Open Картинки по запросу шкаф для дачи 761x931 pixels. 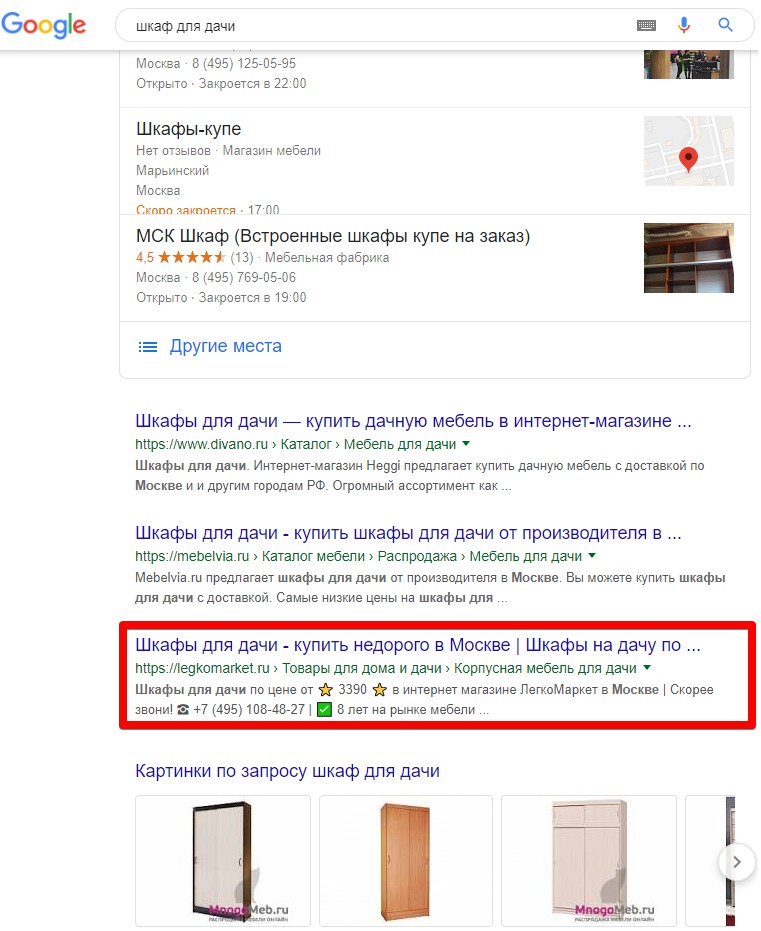[x=287, y=771]
